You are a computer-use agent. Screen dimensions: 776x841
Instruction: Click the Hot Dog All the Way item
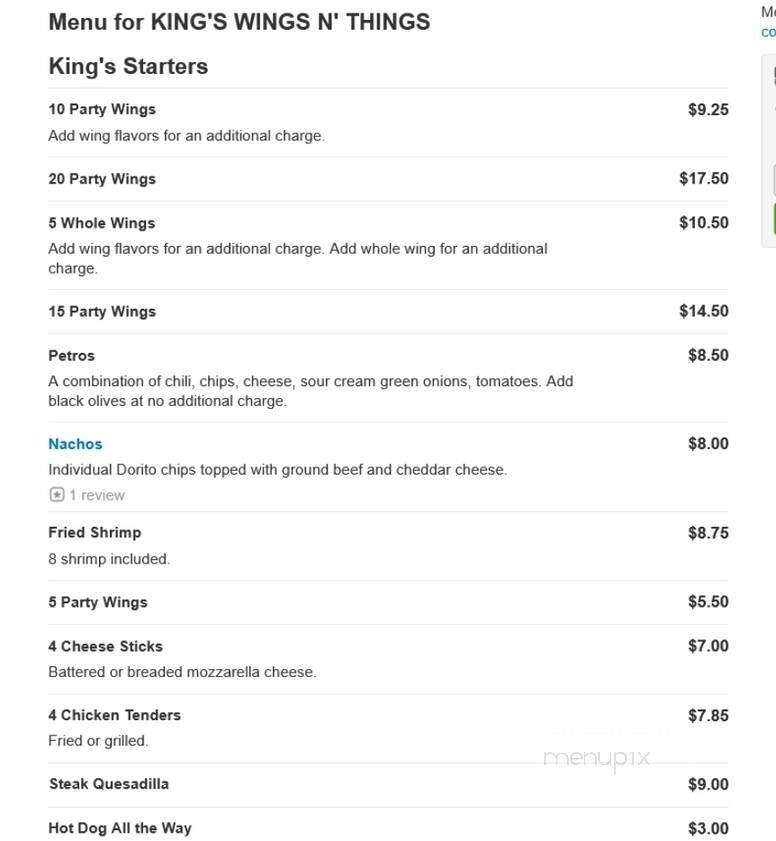(x=119, y=828)
